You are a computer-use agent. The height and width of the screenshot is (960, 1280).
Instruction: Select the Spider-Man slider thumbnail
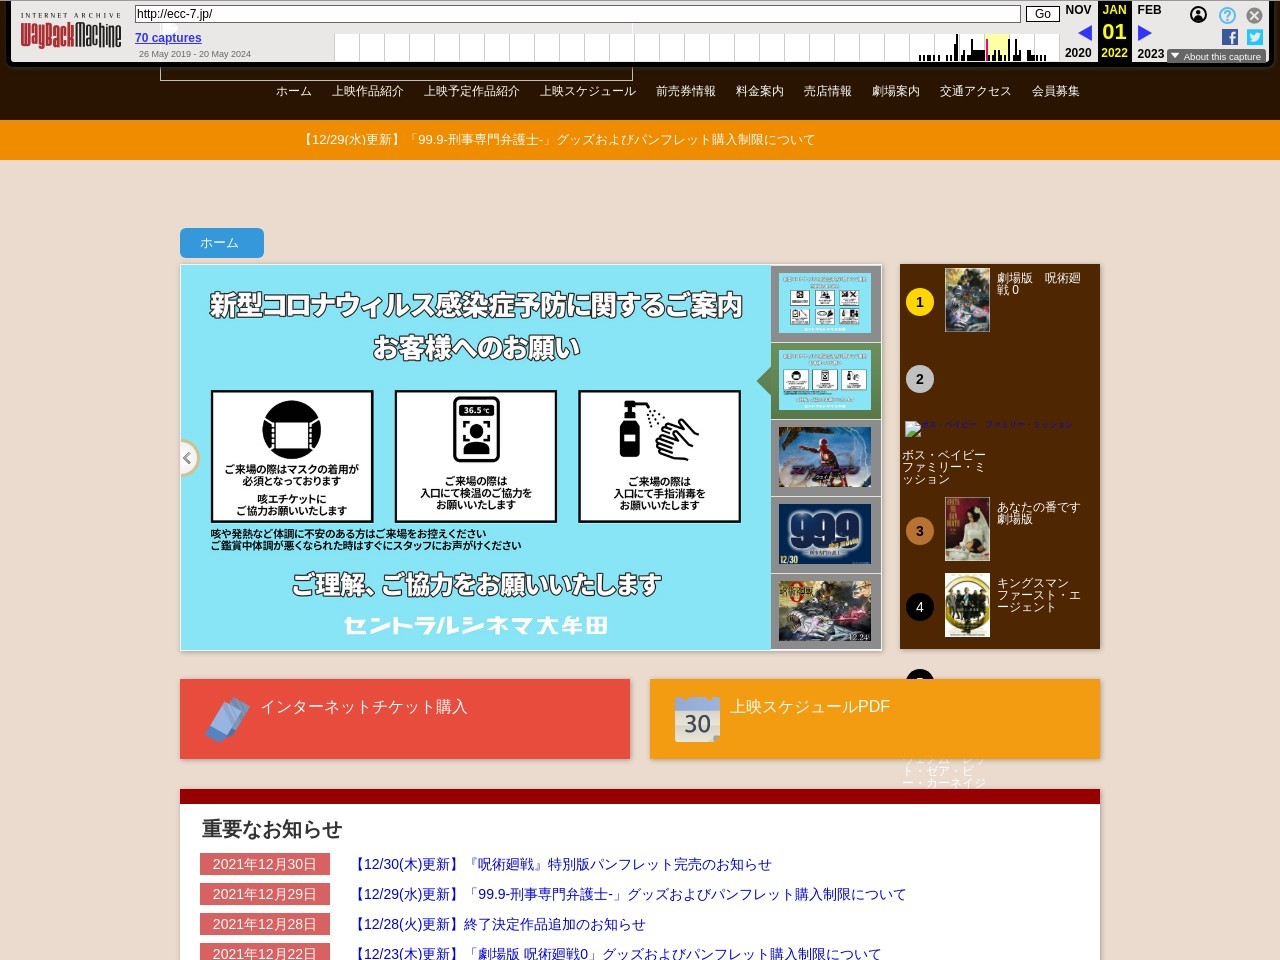pyautogui.click(x=825, y=458)
